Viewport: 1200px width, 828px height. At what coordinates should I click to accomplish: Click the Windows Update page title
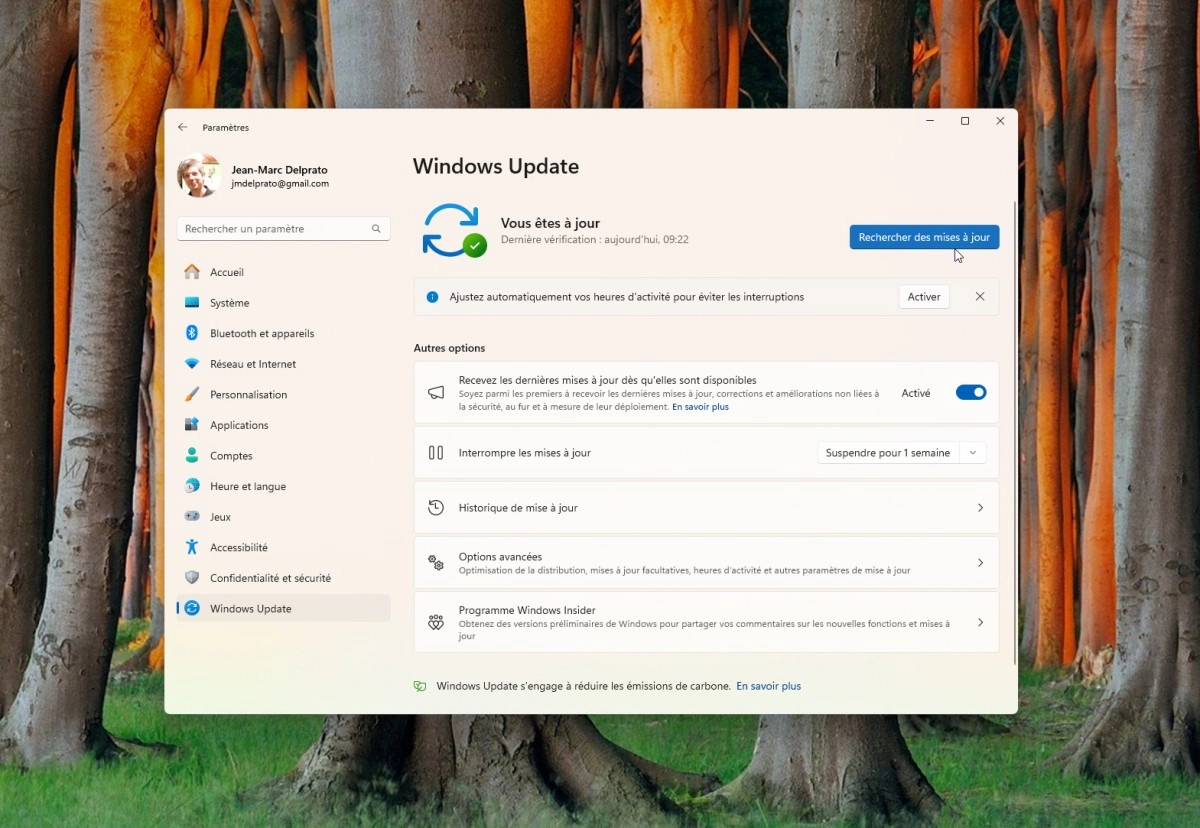pos(496,166)
